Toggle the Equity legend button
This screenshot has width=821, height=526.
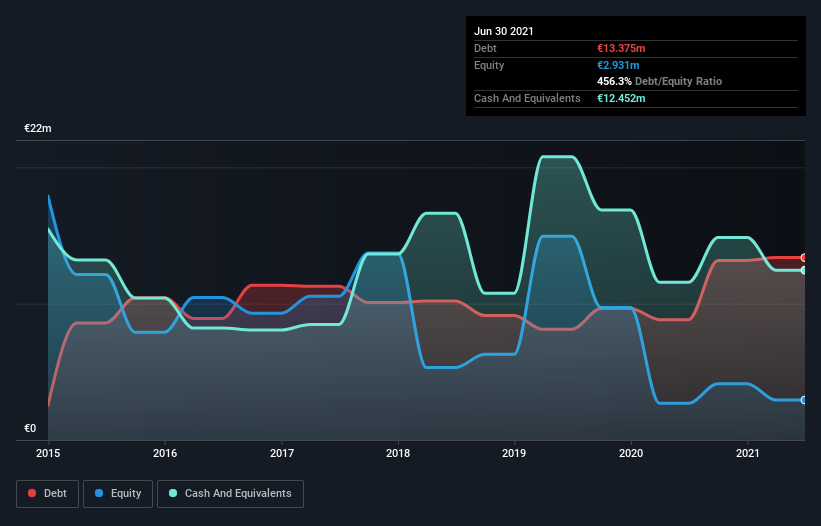point(118,494)
